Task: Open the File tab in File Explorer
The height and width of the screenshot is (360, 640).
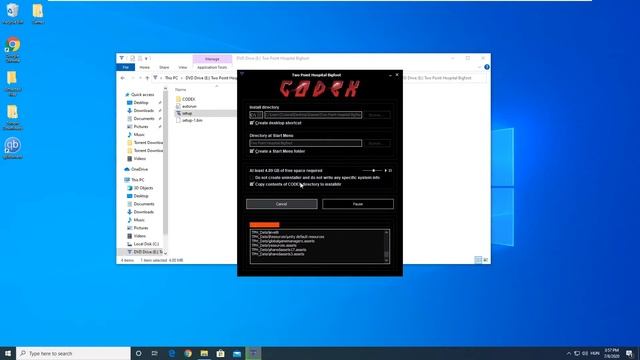Action: pyautogui.click(x=126, y=67)
